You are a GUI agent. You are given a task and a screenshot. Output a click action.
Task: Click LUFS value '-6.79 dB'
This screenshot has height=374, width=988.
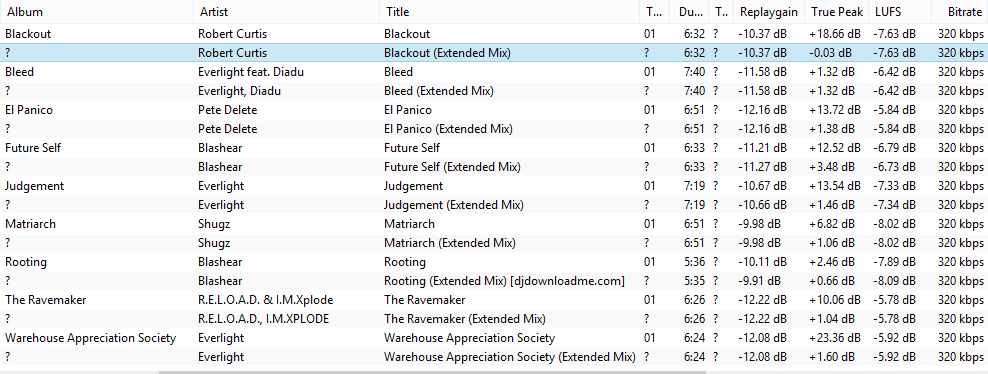tap(895, 148)
